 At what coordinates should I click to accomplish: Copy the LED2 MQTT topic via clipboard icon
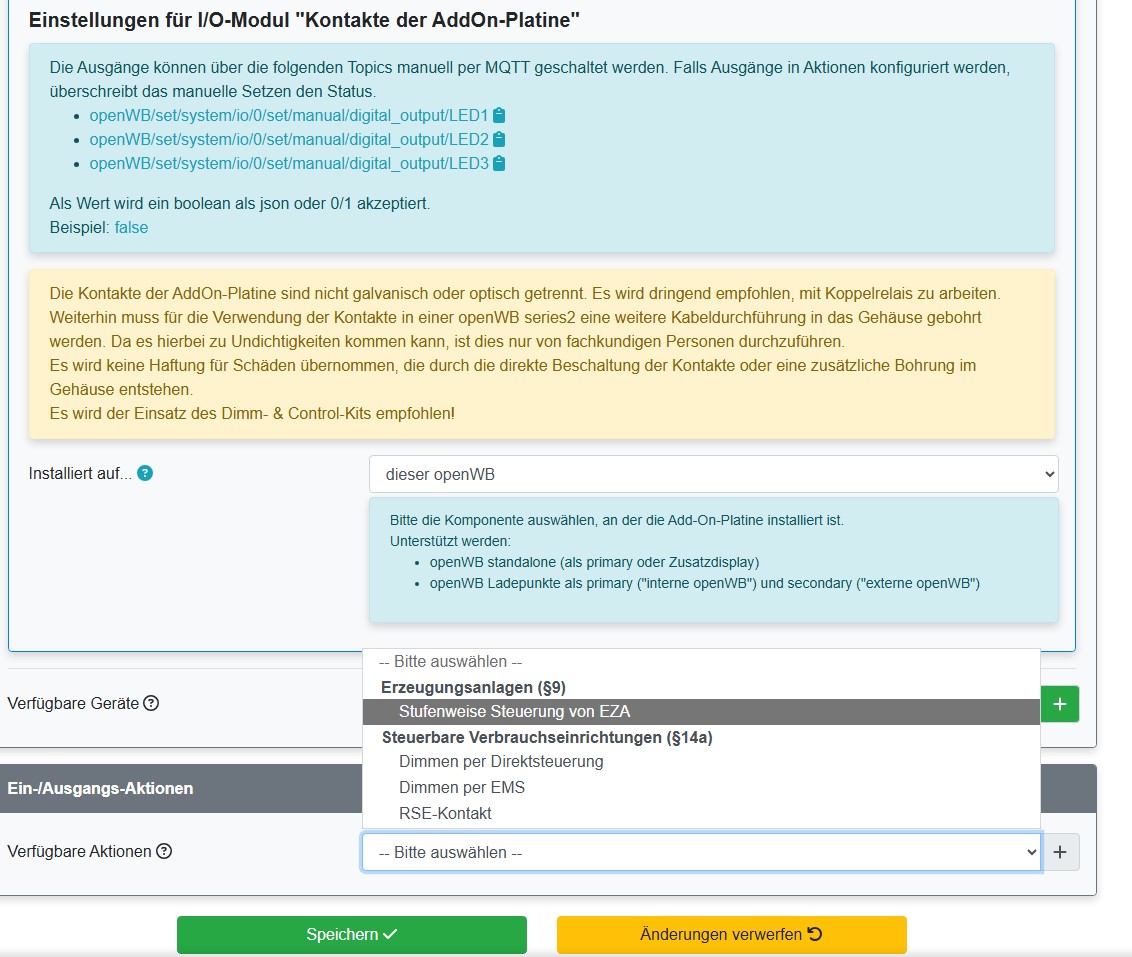[x=499, y=139]
